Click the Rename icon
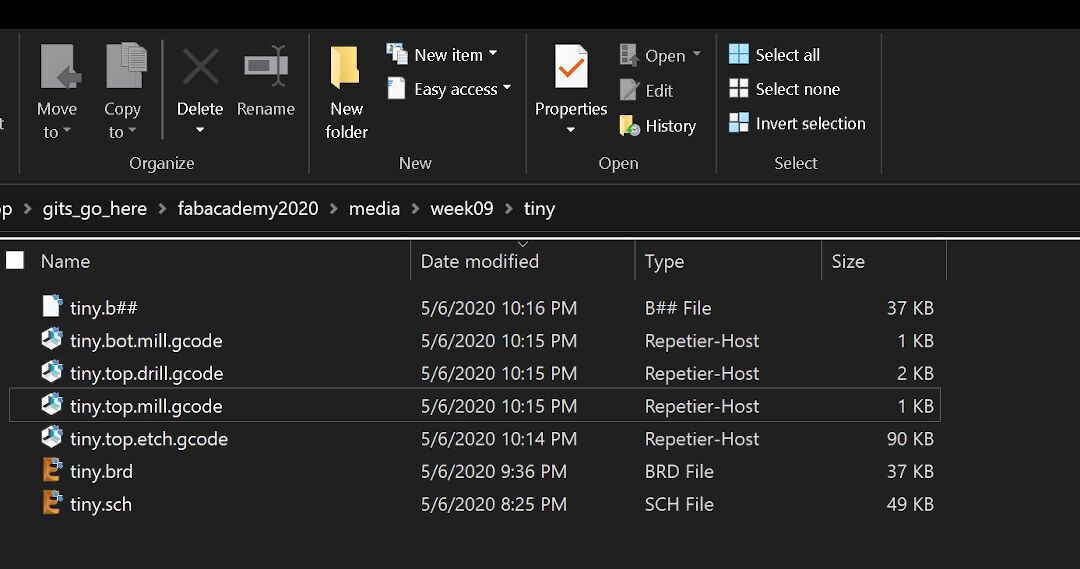The height and width of the screenshot is (569, 1080). [266, 68]
